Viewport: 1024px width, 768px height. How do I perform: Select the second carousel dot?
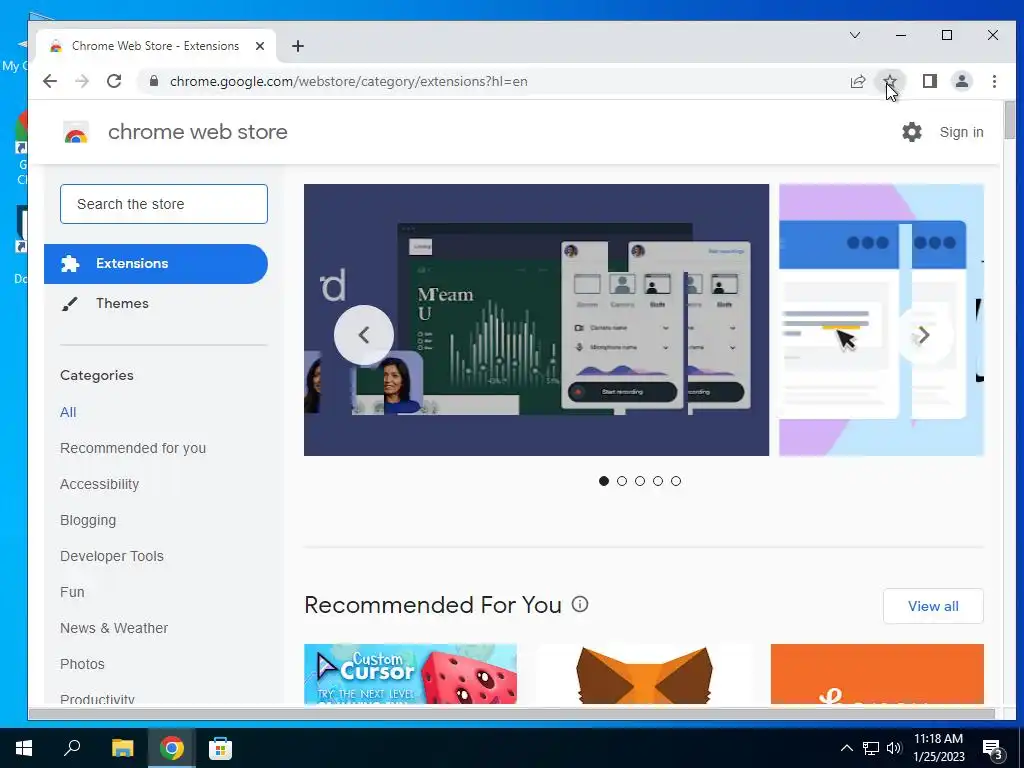coord(622,481)
